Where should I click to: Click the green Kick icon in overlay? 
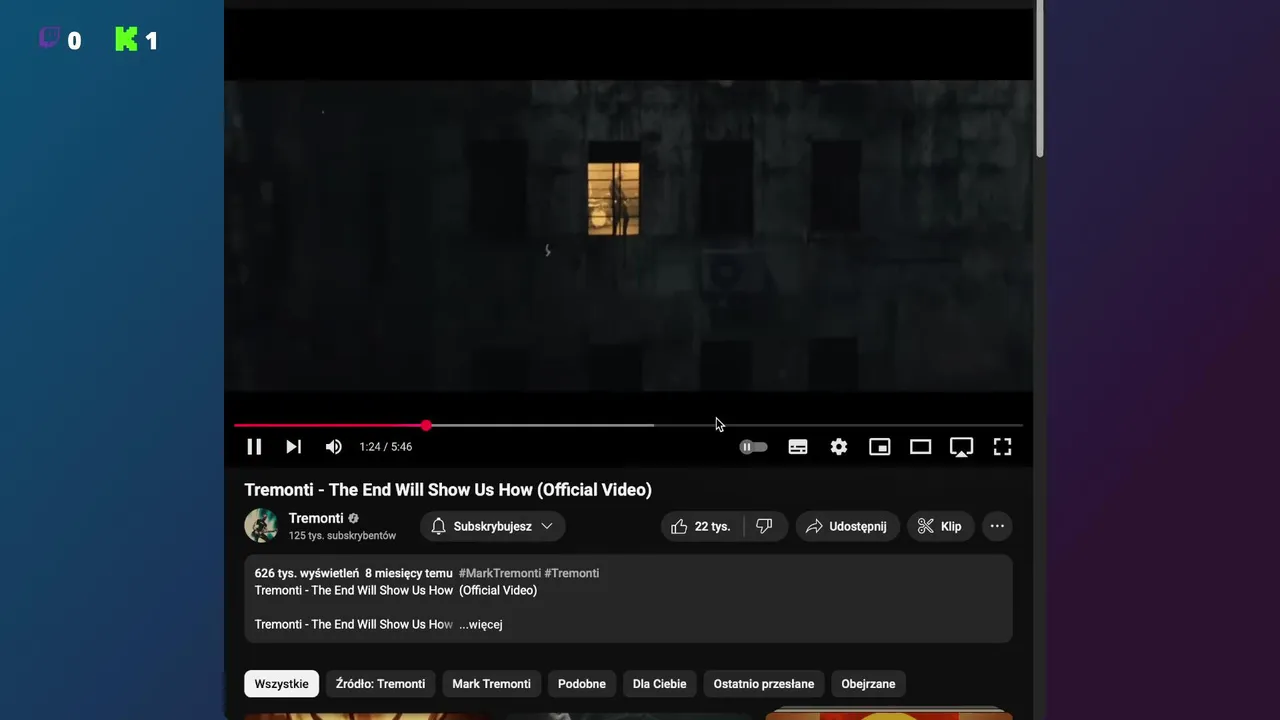[x=127, y=39]
